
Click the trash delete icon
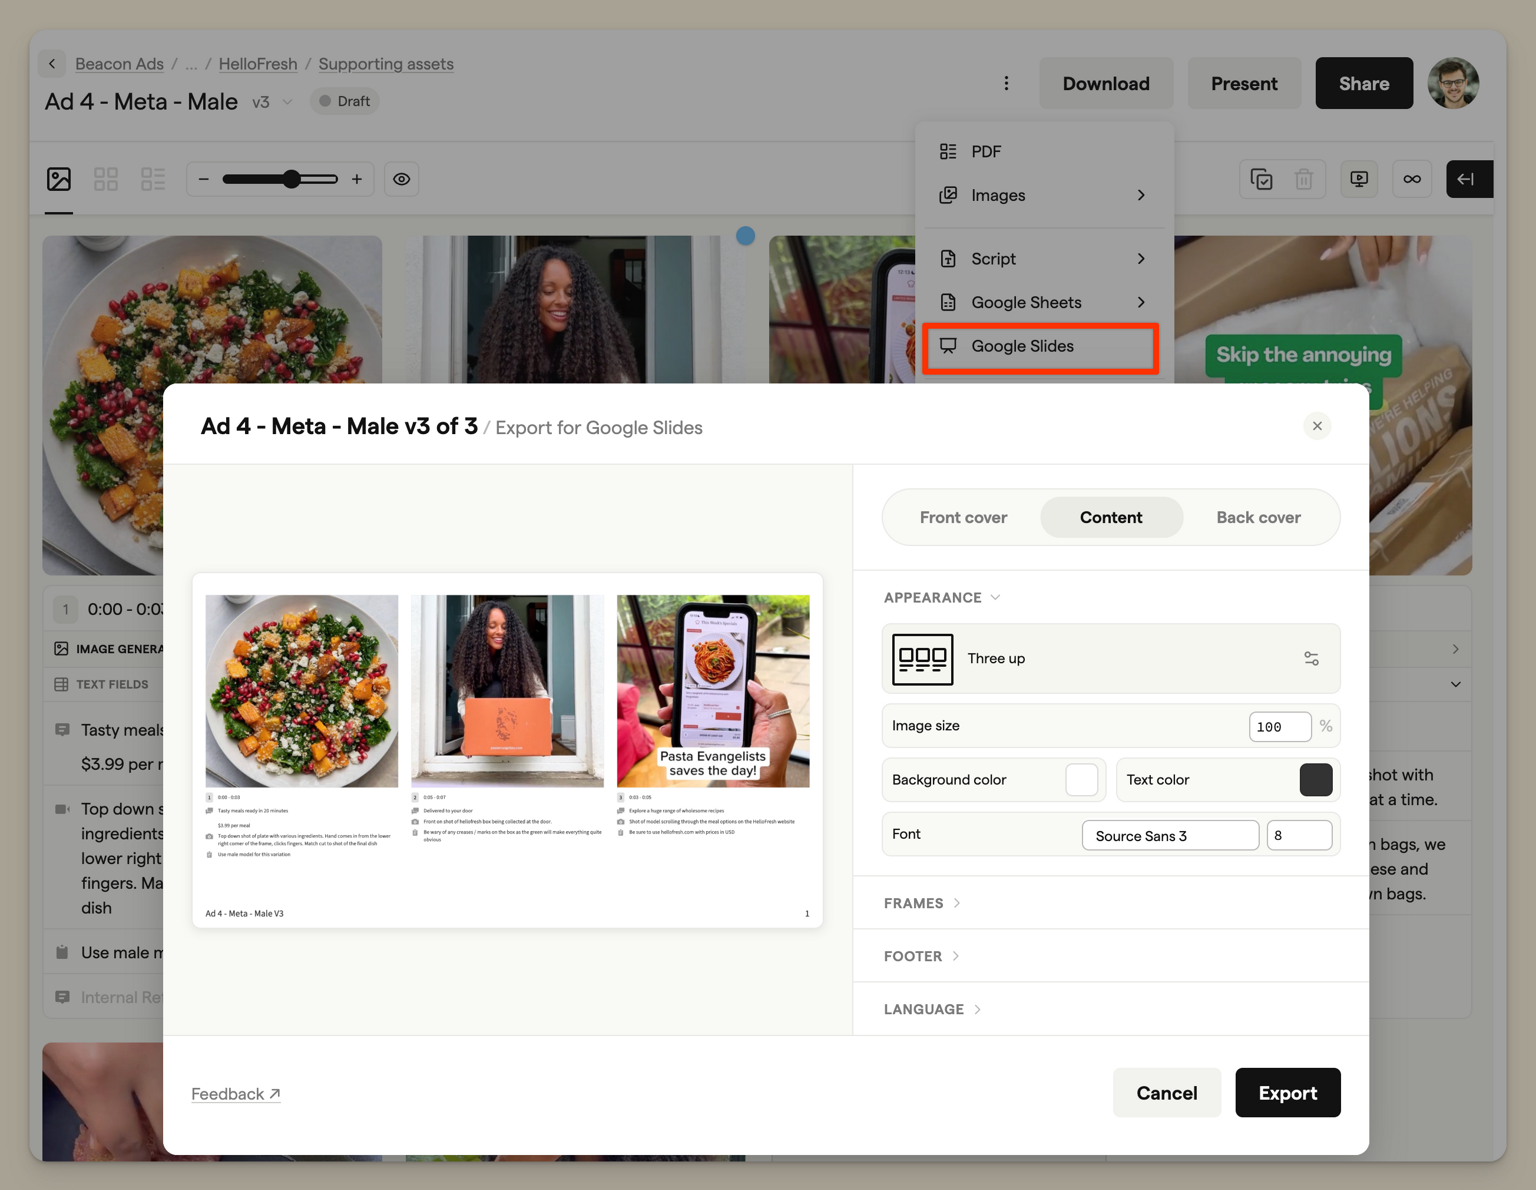(x=1304, y=179)
